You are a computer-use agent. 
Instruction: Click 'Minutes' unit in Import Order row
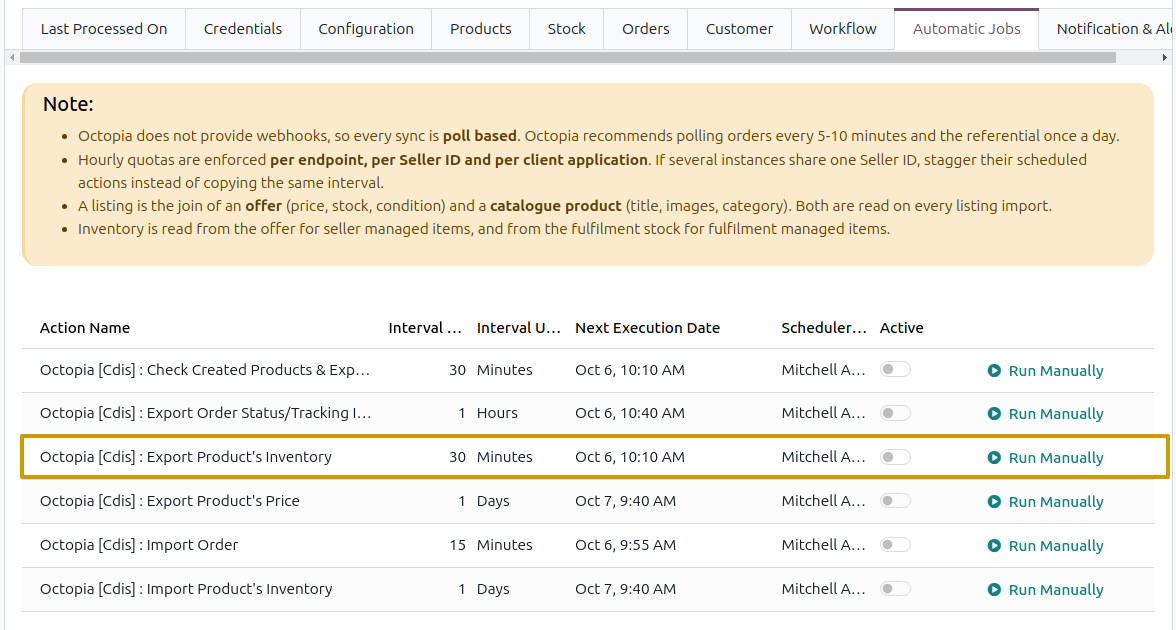click(x=505, y=545)
